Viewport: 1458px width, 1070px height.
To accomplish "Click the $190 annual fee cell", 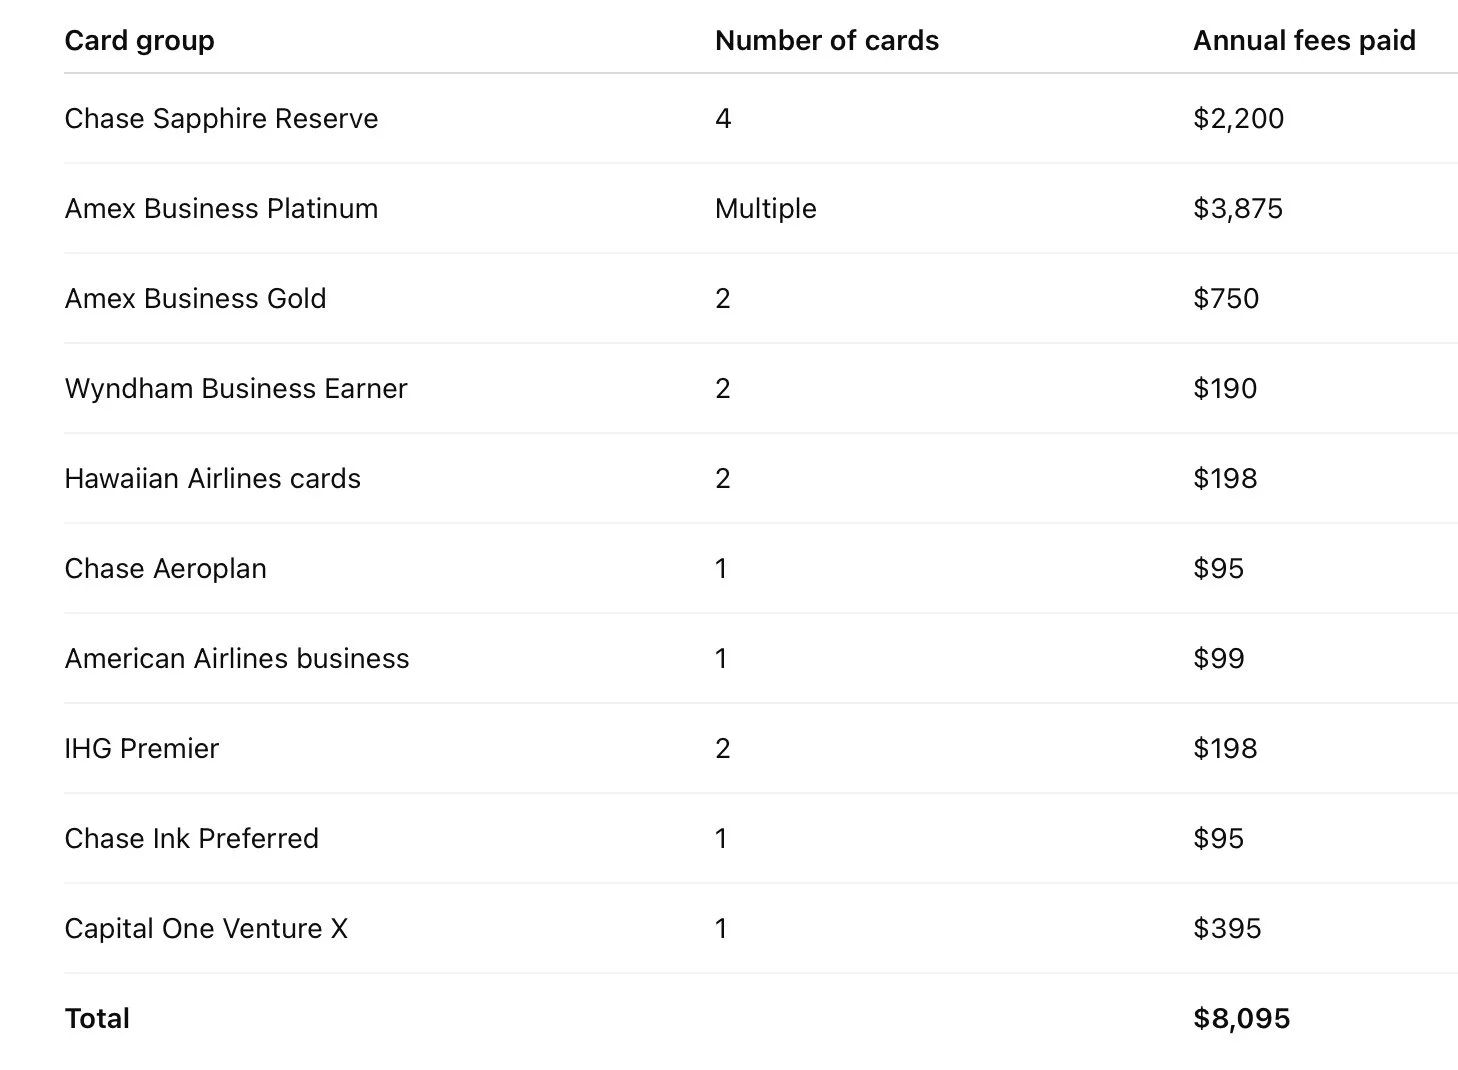I will point(1224,389).
